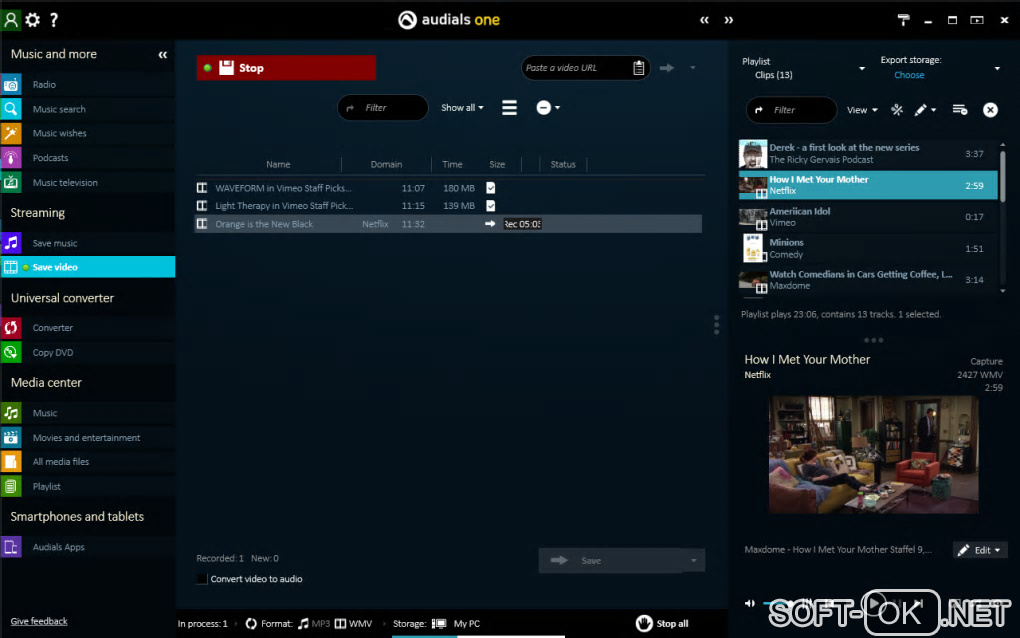Click the Playlist sidebar icon
Viewport: 1020px width, 638px height.
pos(11,486)
